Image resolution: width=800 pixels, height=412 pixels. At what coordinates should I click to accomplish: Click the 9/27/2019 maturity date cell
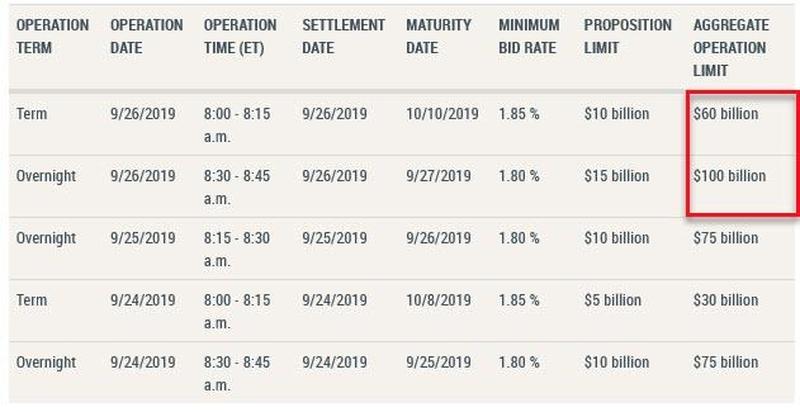coord(438,176)
